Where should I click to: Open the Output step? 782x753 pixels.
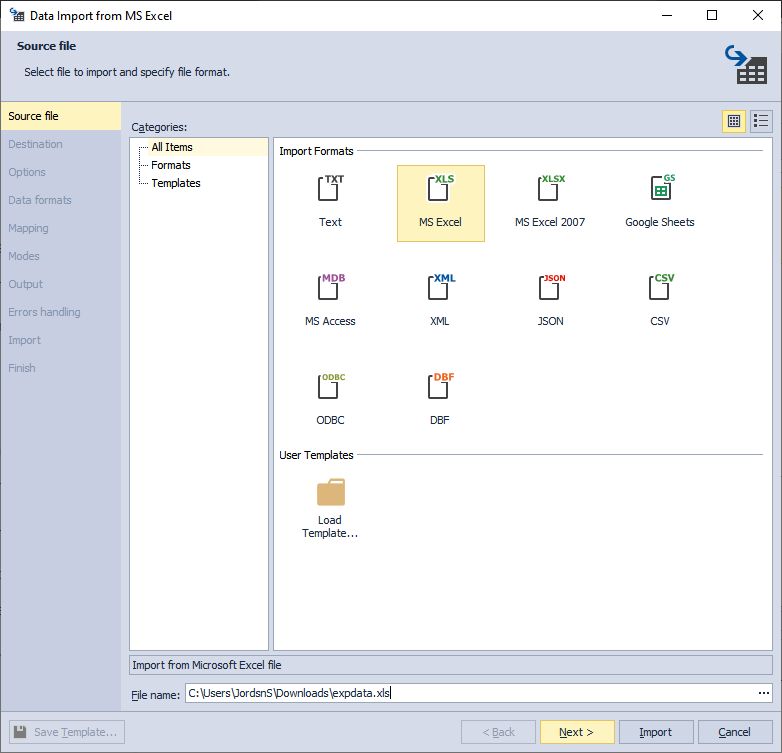61,284
